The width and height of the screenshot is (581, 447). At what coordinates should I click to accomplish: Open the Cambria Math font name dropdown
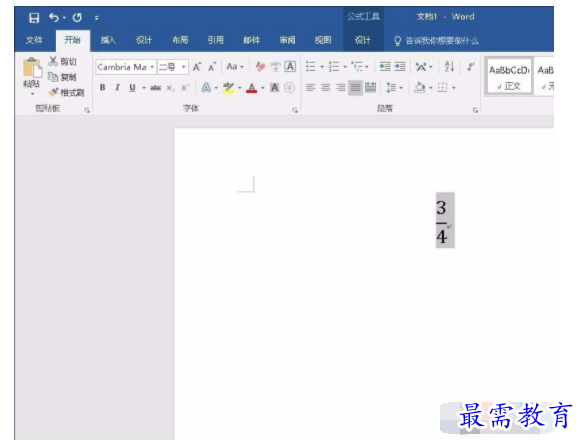click(152, 67)
